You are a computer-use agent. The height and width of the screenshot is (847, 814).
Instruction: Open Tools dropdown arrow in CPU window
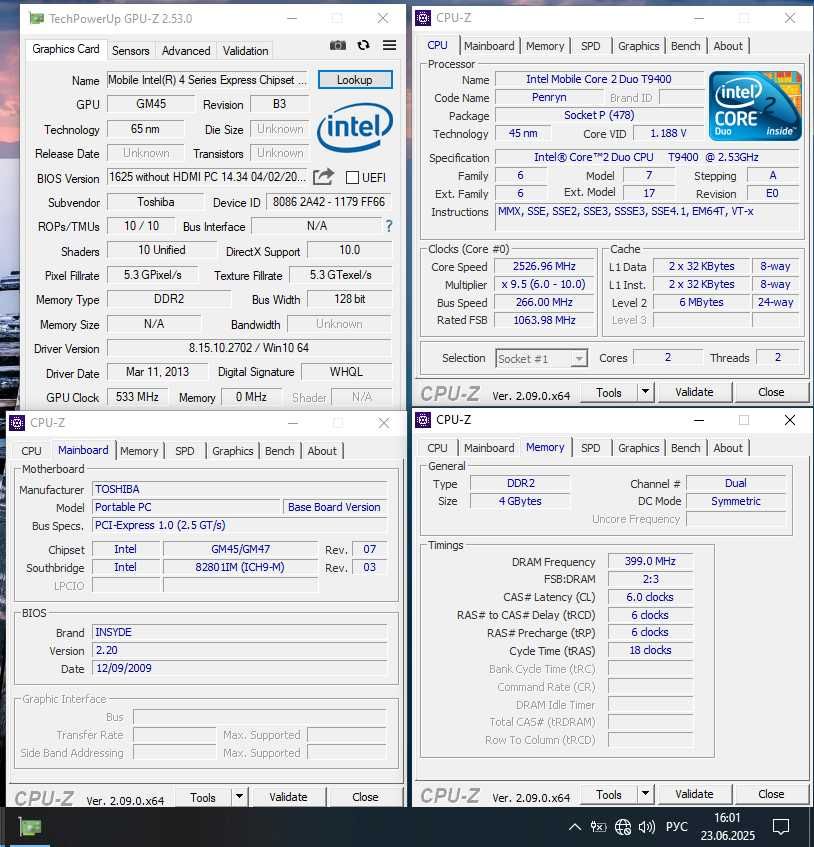click(x=645, y=392)
